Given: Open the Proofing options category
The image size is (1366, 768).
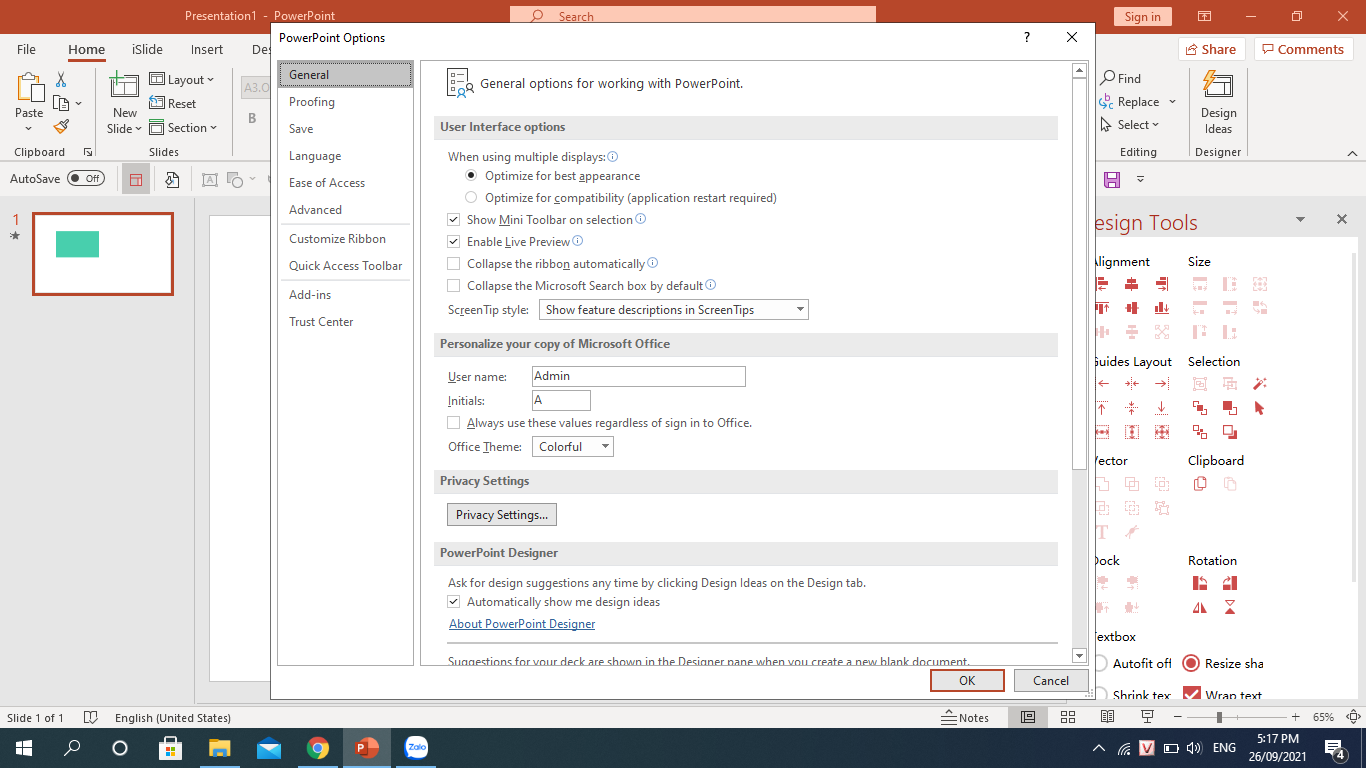Looking at the screenshot, I should (x=345, y=102).
